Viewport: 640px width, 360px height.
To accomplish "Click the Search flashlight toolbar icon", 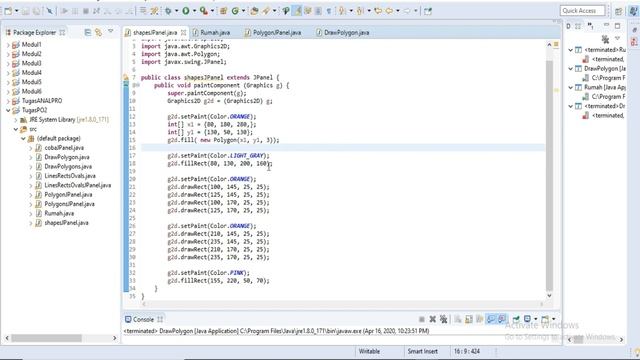I will pos(266,11).
